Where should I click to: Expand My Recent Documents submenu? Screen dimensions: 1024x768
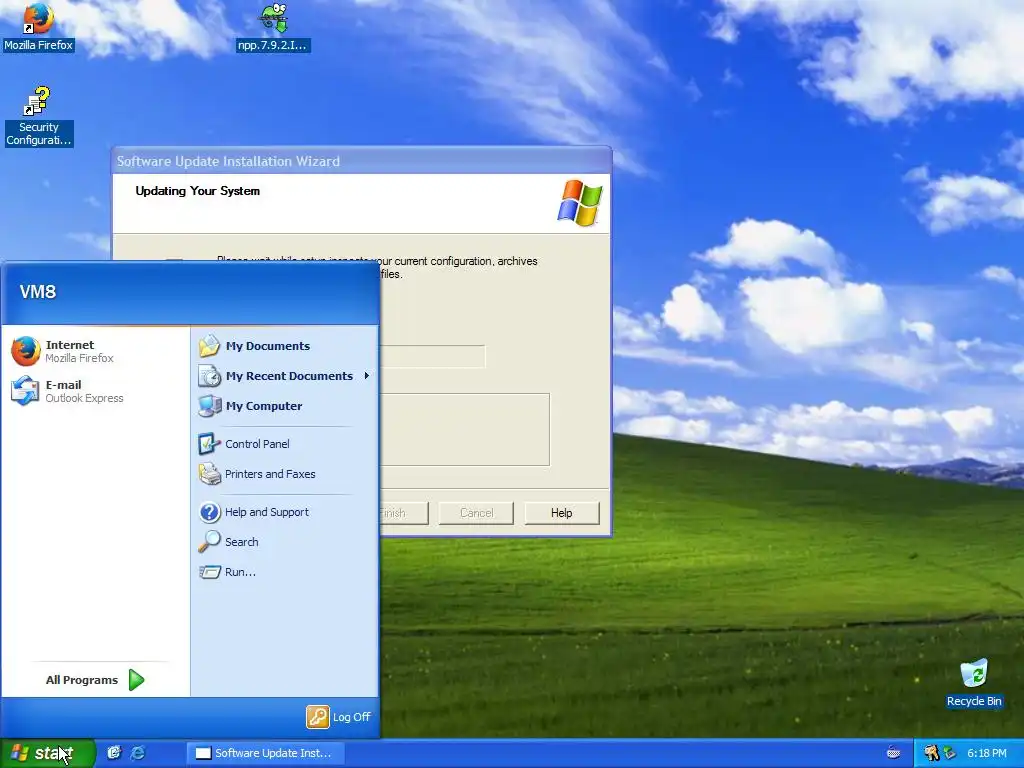click(284, 376)
